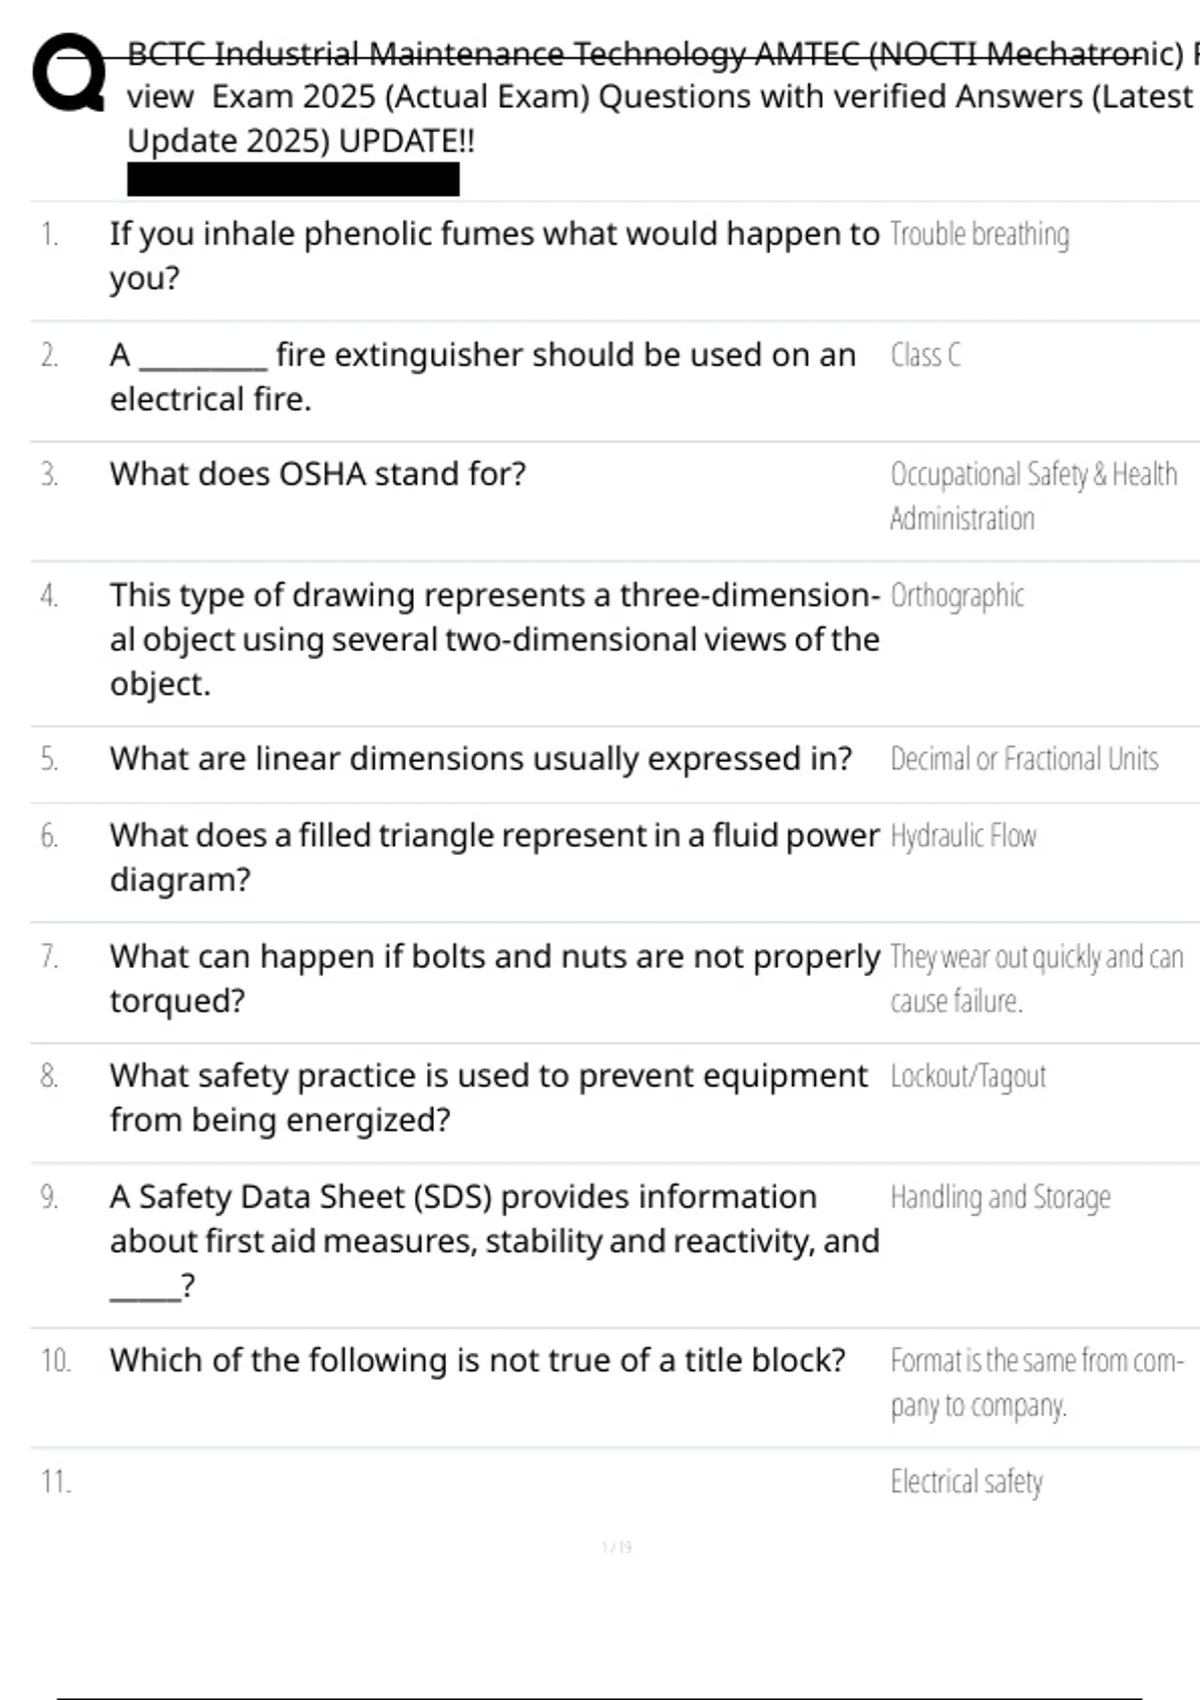Click the blacked-out redaction bar under the title
Screen dimensions: 1200x1700
tap(293, 180)
